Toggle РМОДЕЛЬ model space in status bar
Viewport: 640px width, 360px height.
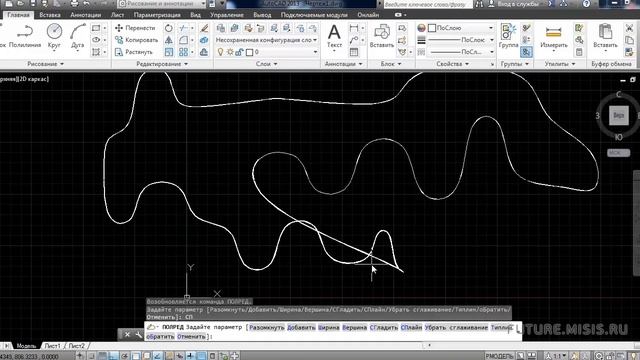click(x=499, y=356)
